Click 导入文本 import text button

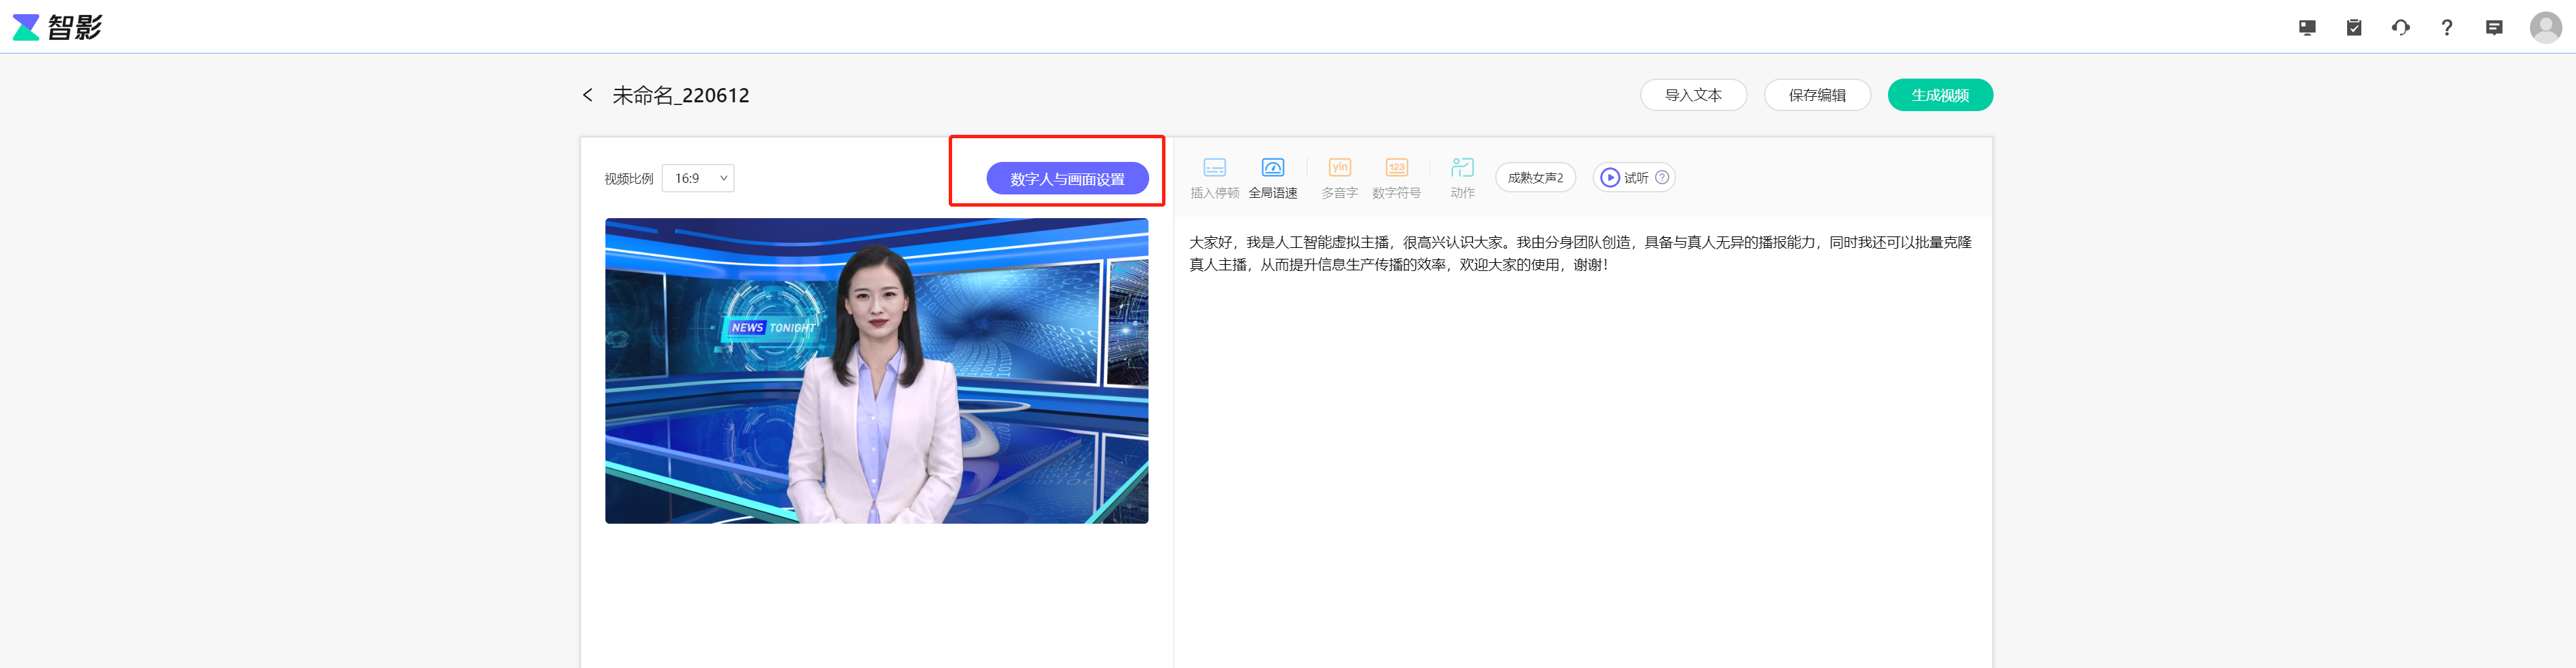click(x=1693, y=95)
